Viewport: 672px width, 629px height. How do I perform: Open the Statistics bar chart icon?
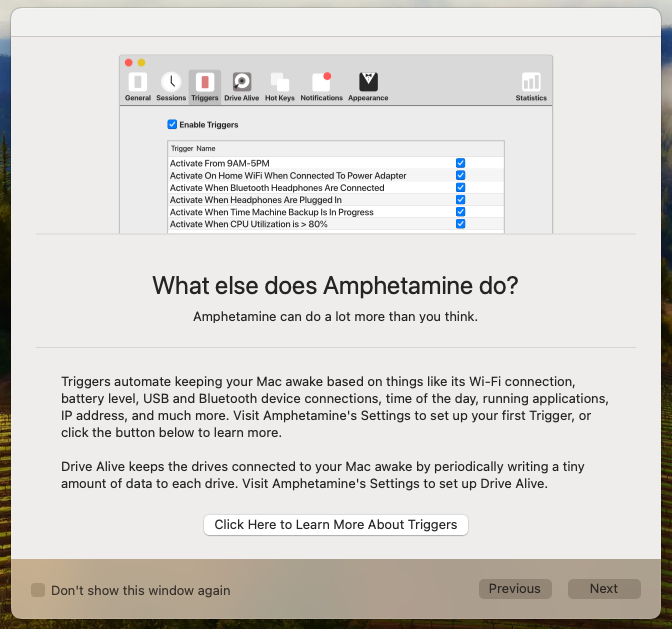531,82
